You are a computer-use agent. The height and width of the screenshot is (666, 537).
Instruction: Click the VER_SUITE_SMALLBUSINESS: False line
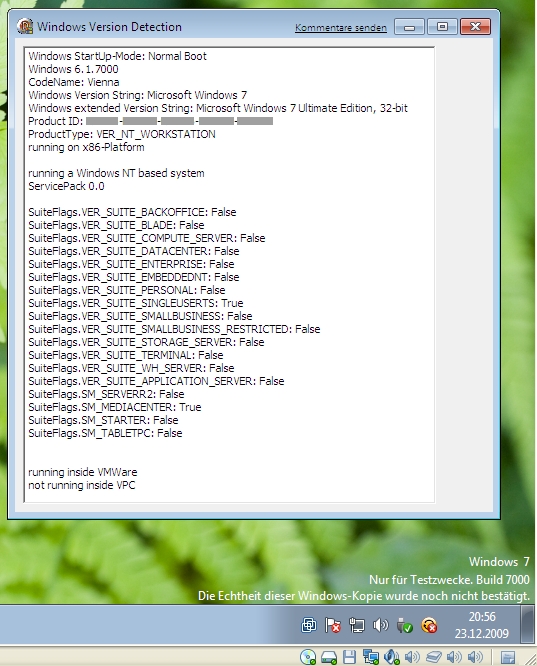[x=140, y=316]
